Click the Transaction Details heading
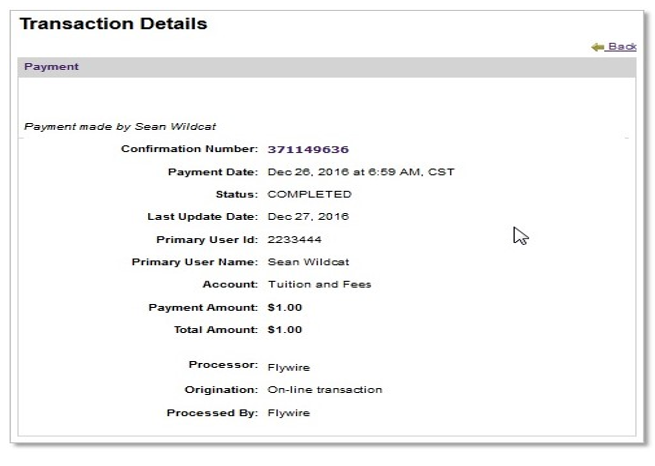This screenshot has width=655, height=466. [113, 24]
